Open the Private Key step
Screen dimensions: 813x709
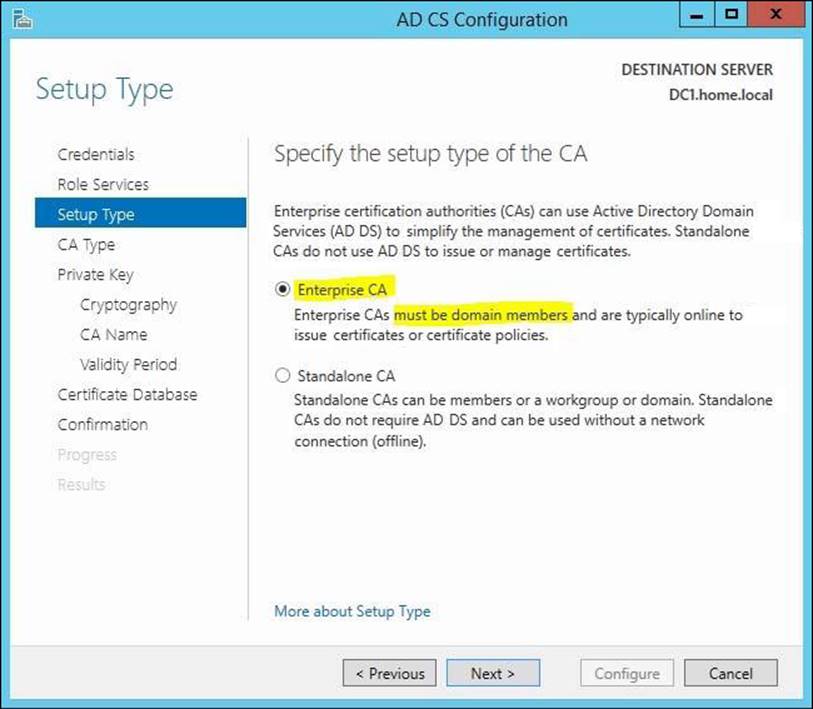pyautogui.click(x=95, y=274)
